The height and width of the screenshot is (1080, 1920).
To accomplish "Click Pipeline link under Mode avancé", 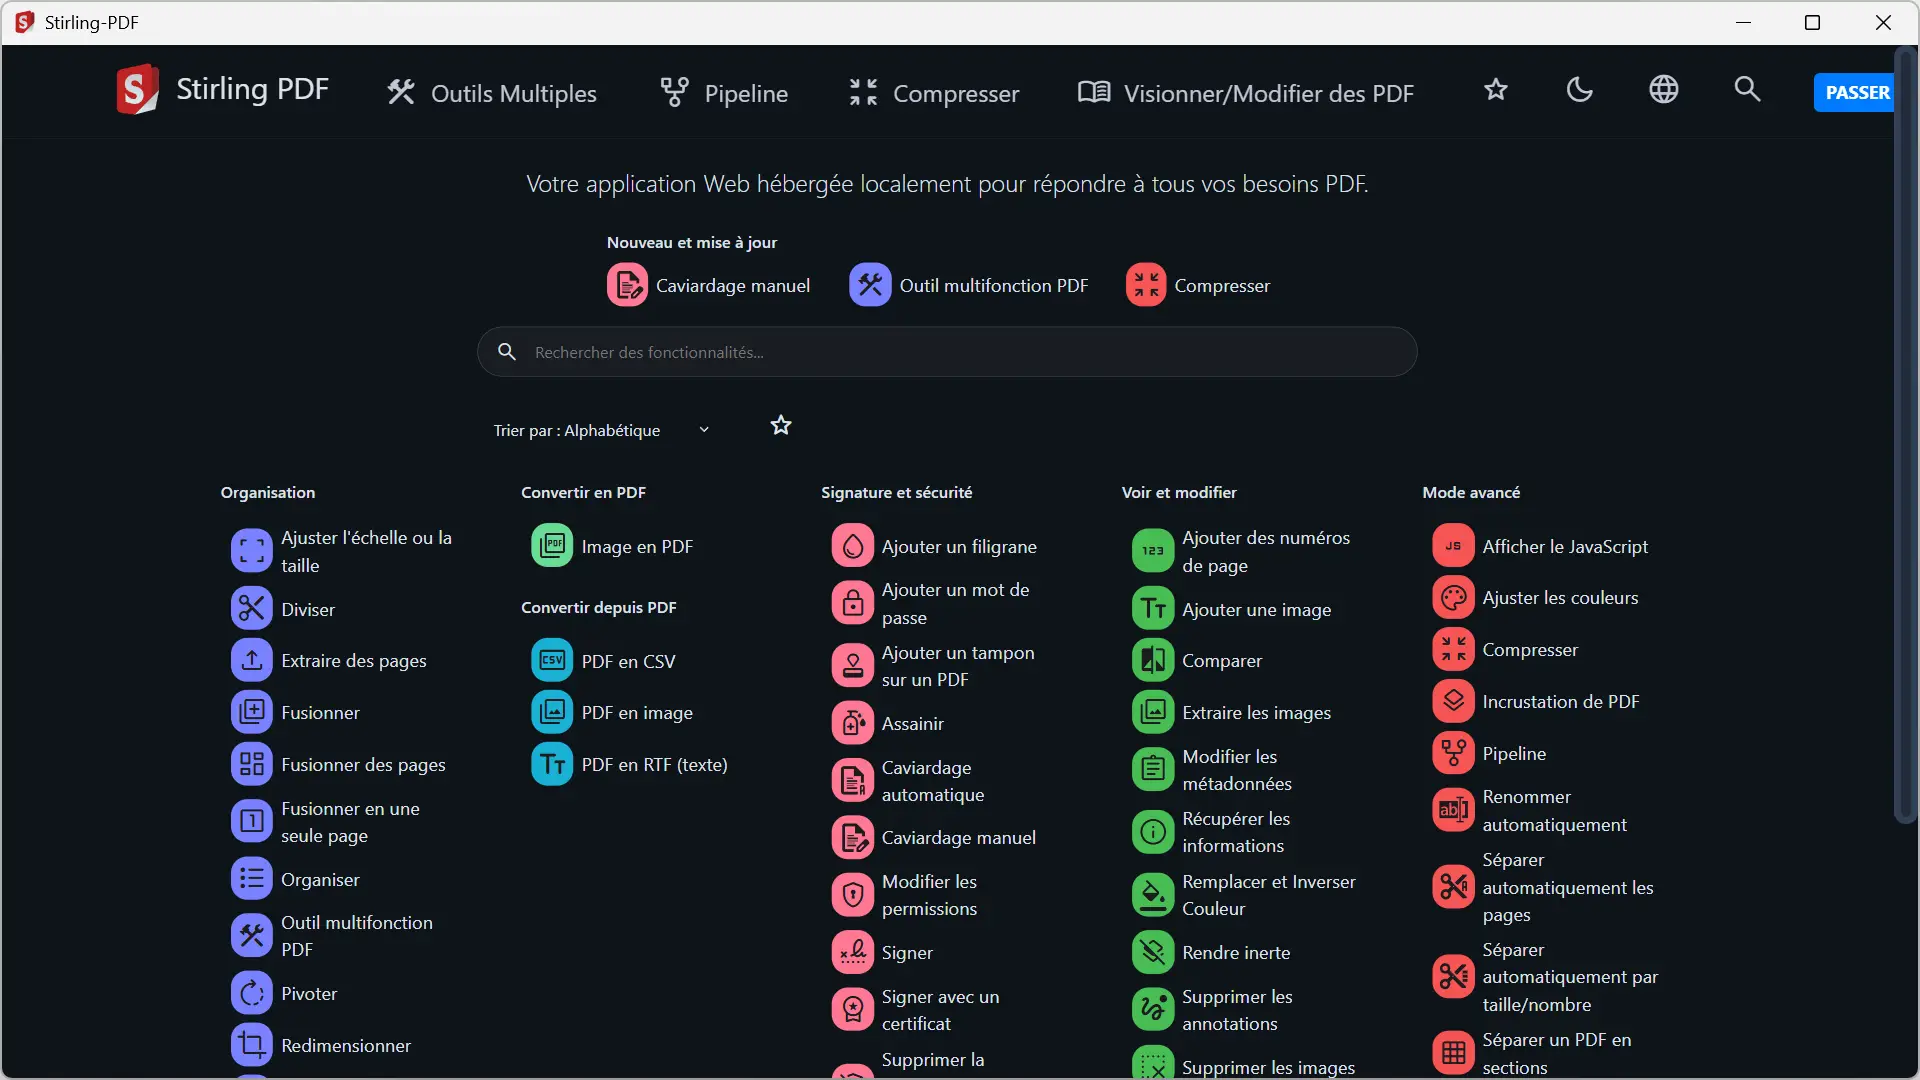I will (1514, 754).
